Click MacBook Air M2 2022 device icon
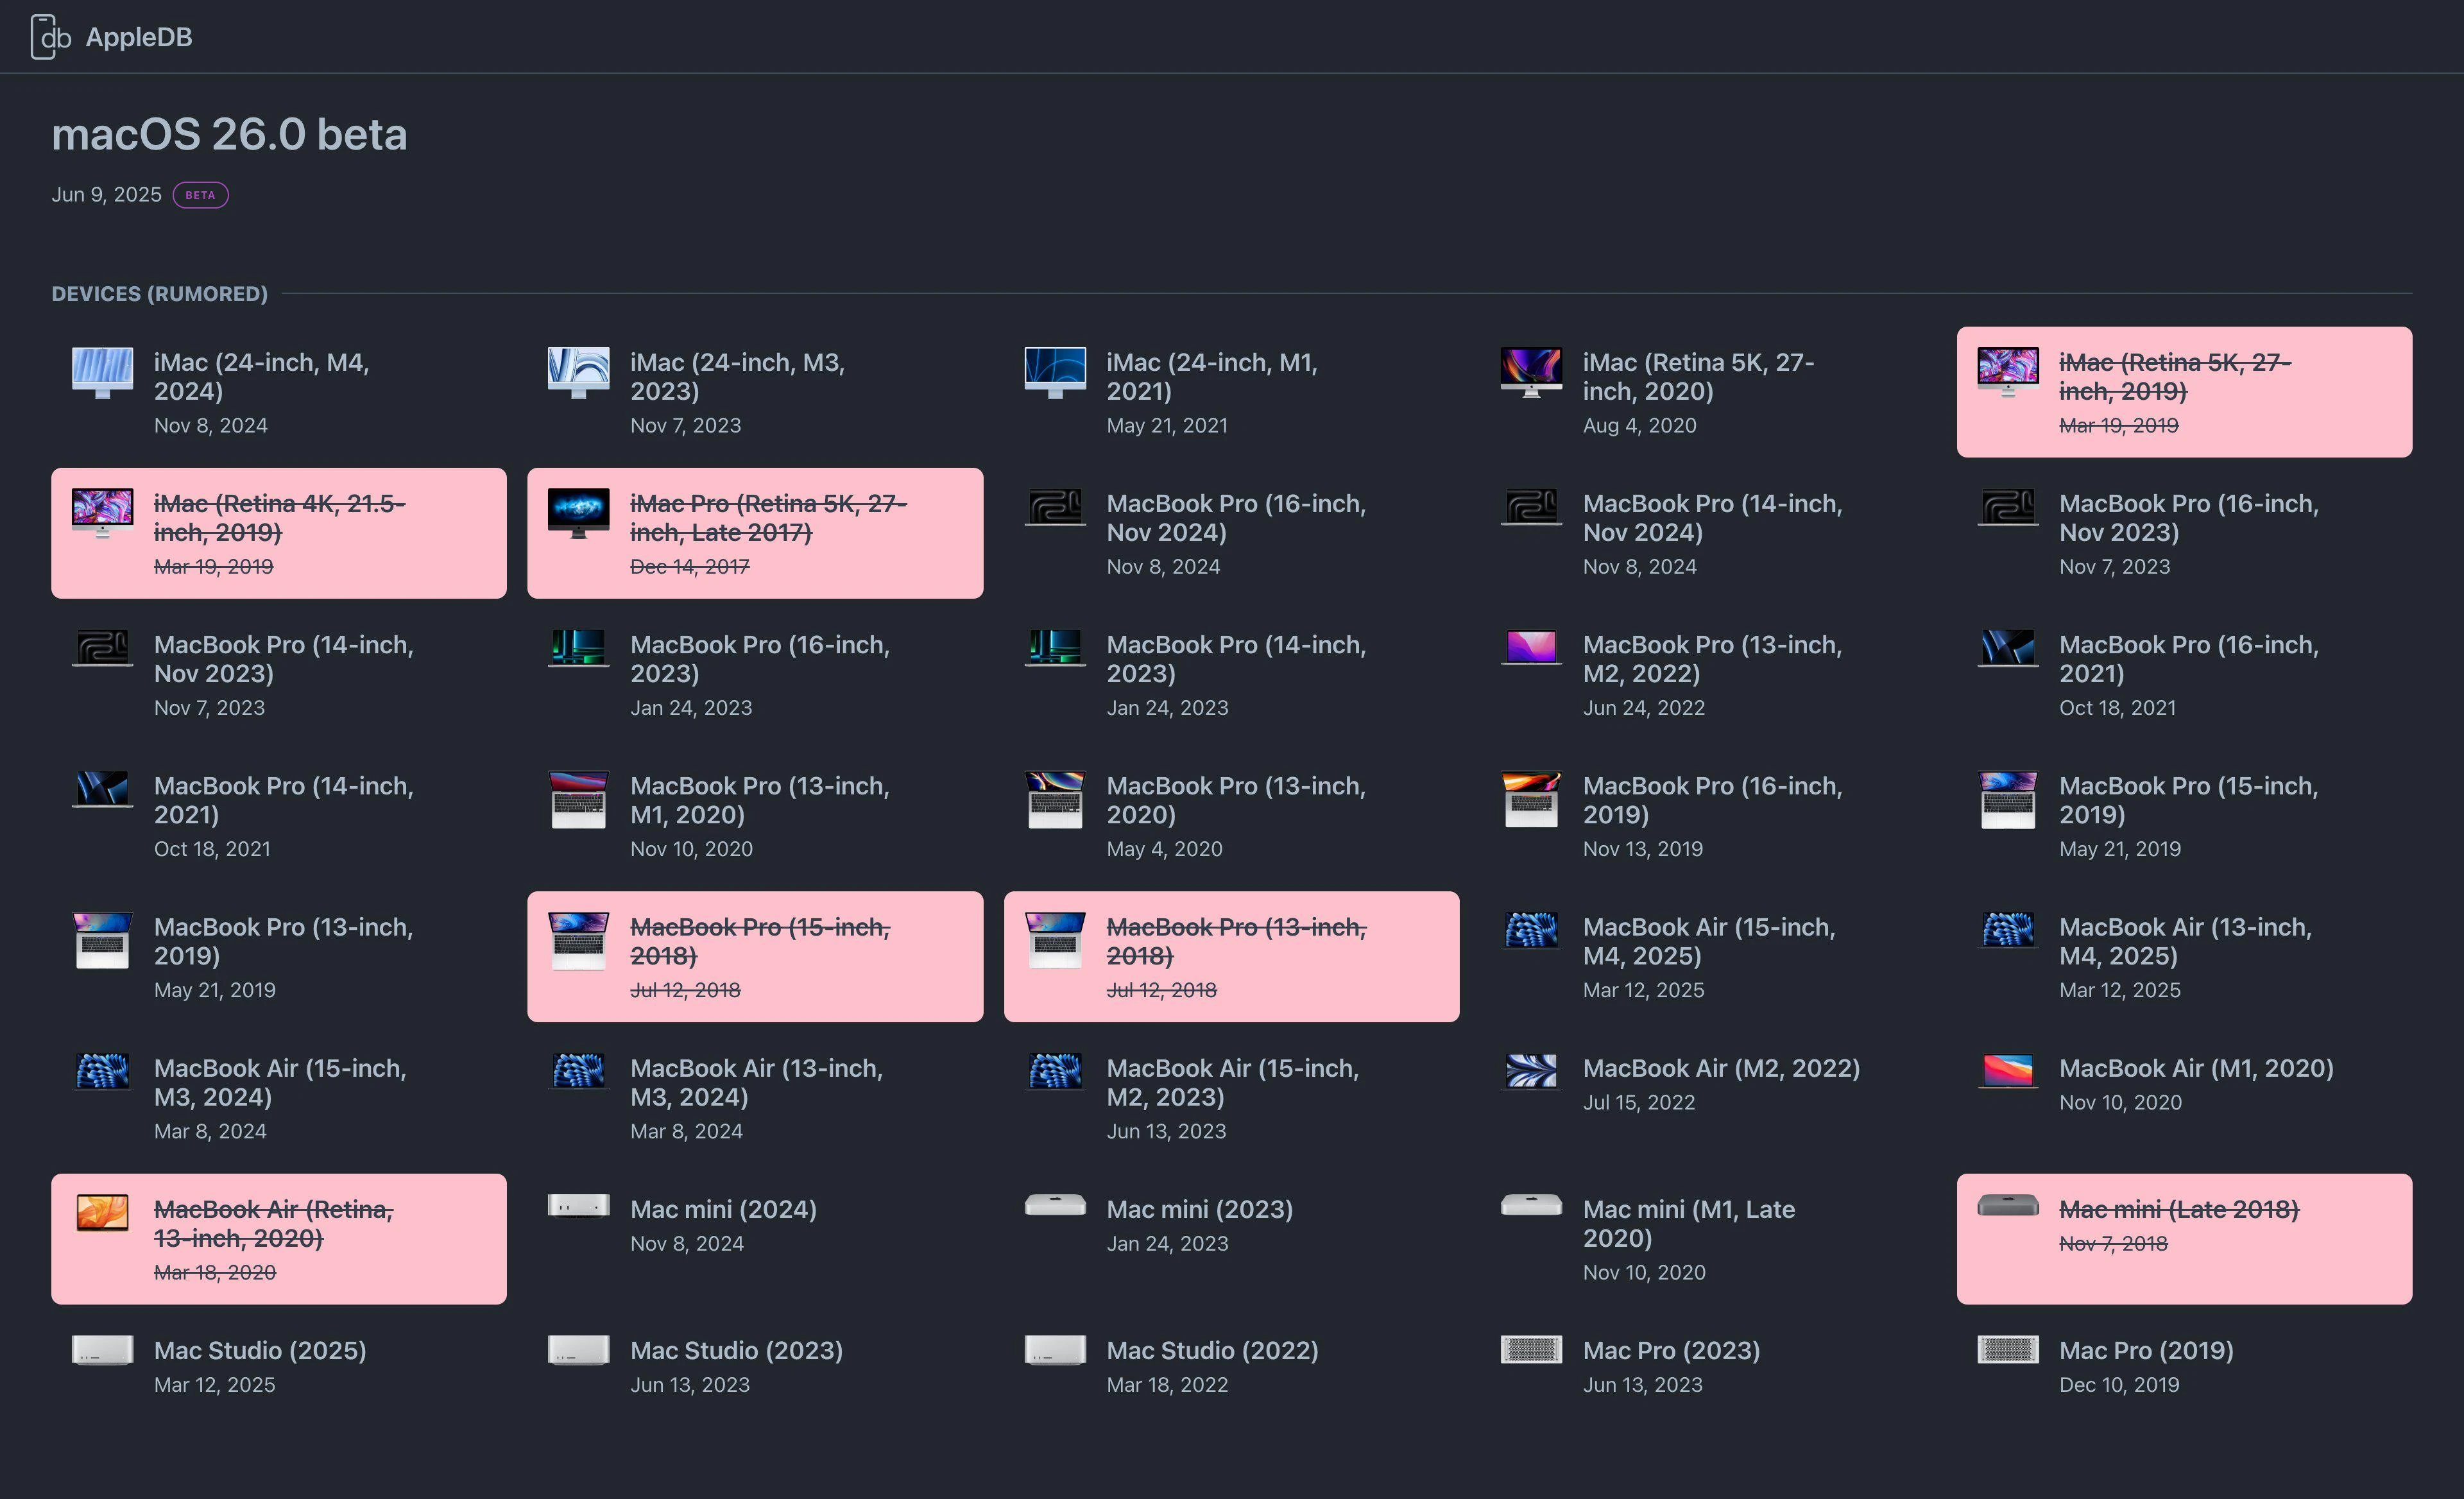The height and width of the screenshot is (1499, 2464). pyautogui.click(x=1531, y=1071)
